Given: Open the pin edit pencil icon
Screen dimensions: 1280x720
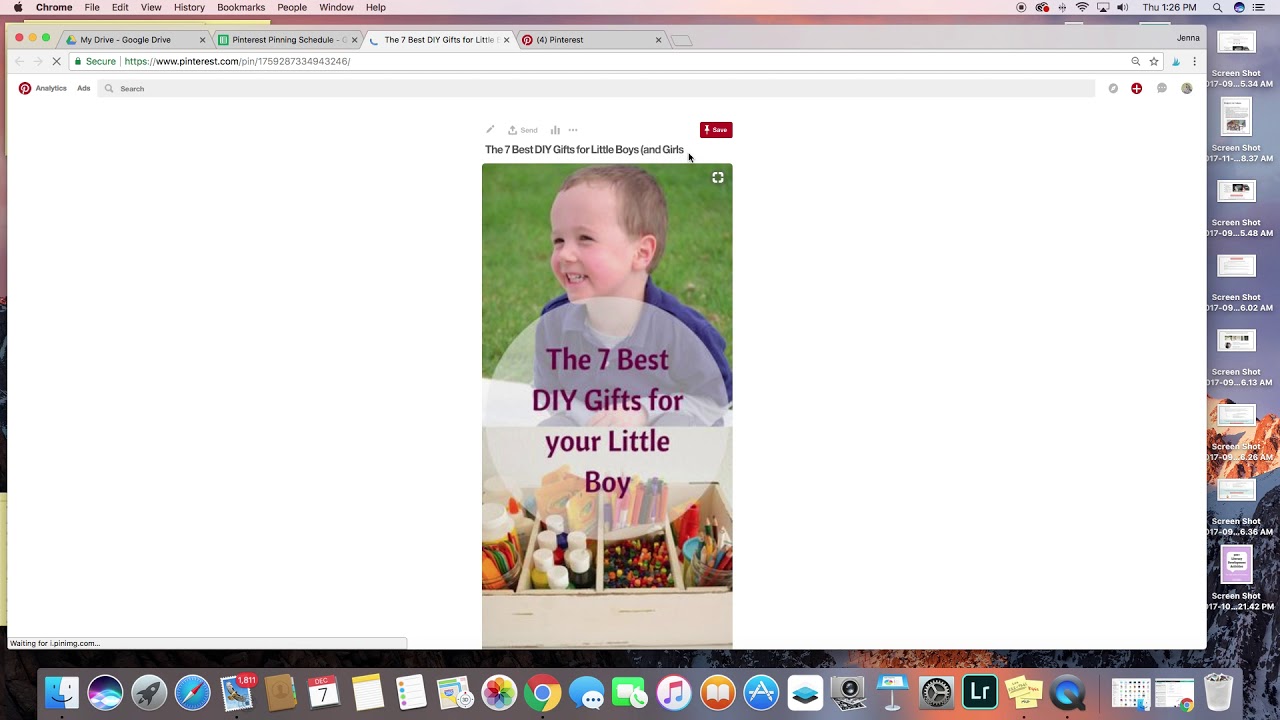Looking at the screenshot, I should click(490, 130).
